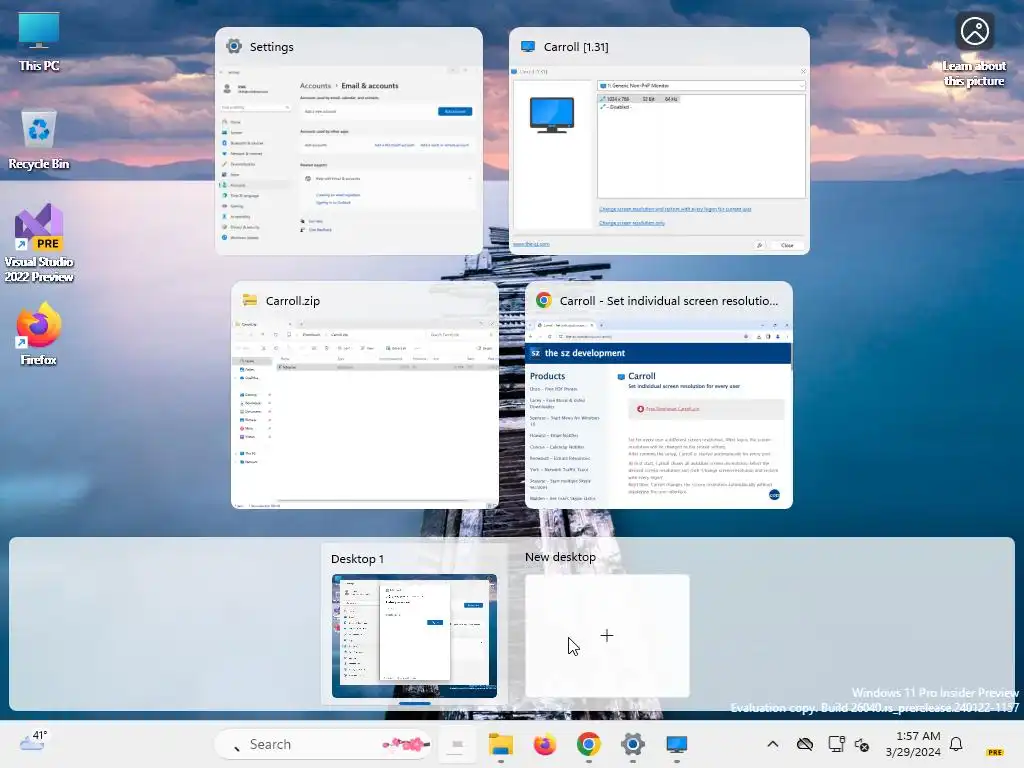Switch to the Chrome Carroll webpage thumbnail
Screen dimensions: 1024x768
click(x=658, y=395)
